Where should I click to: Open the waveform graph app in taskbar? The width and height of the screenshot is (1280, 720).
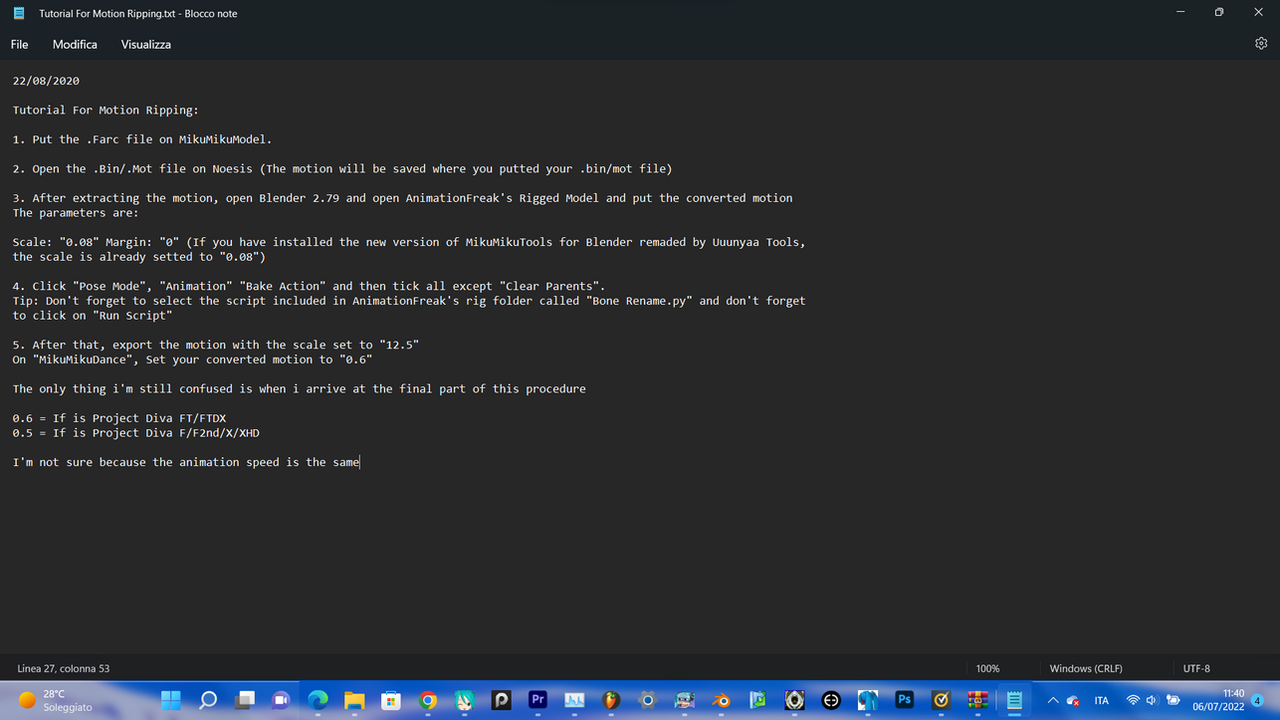pos(574,700)
